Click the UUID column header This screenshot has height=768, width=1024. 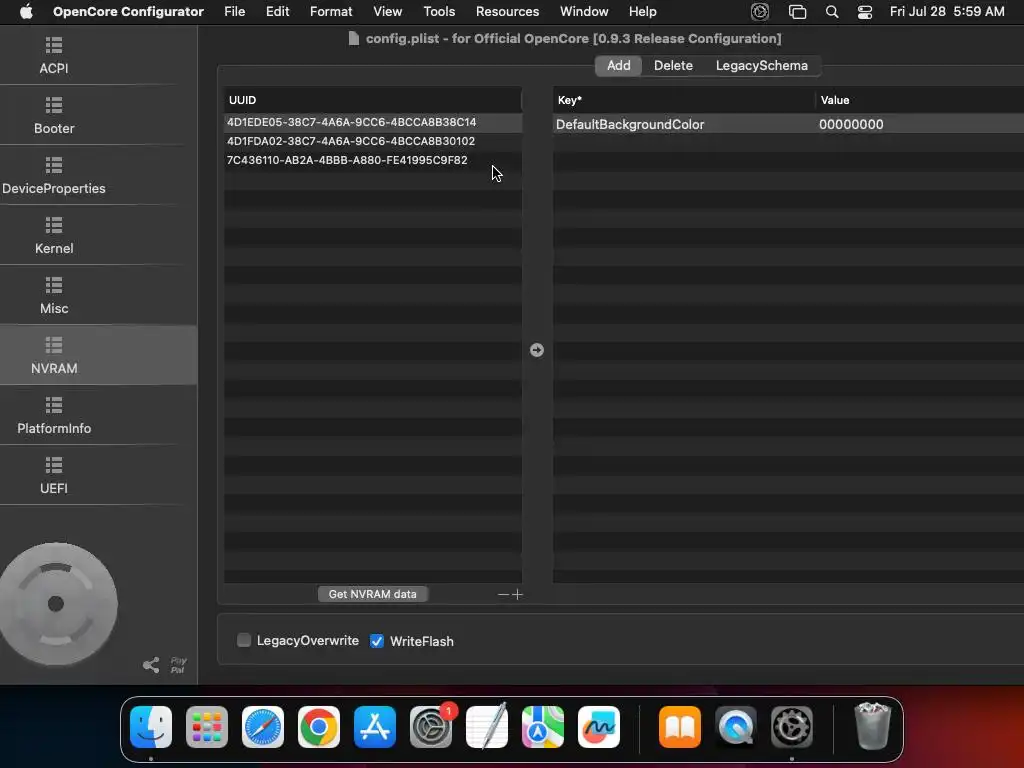(x=372, y=100)
